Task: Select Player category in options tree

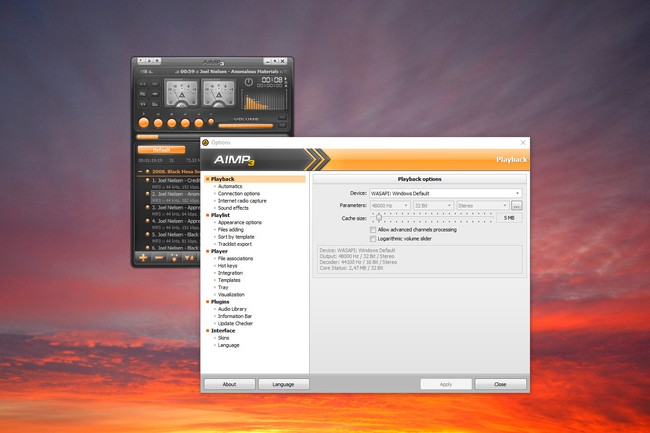Action: click(219, 252)
